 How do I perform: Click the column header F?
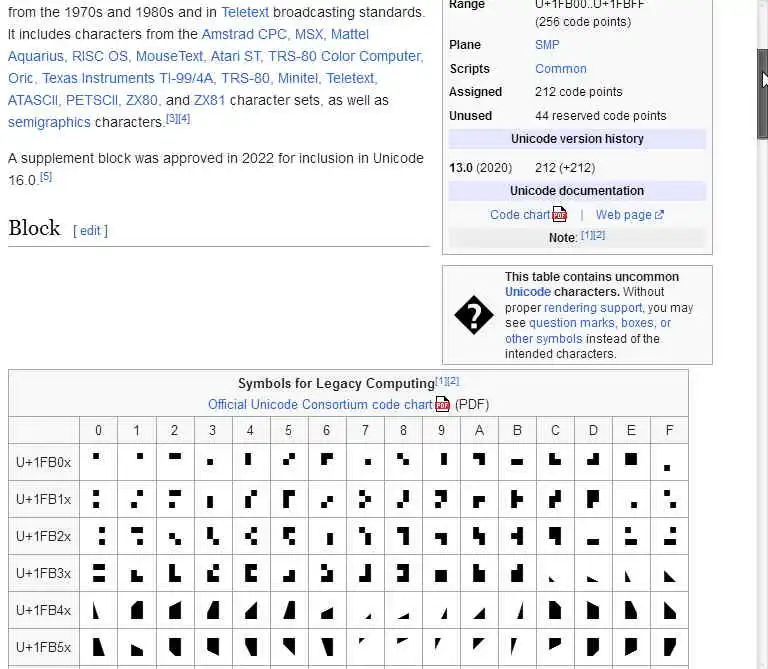click(x=669, y=430)
